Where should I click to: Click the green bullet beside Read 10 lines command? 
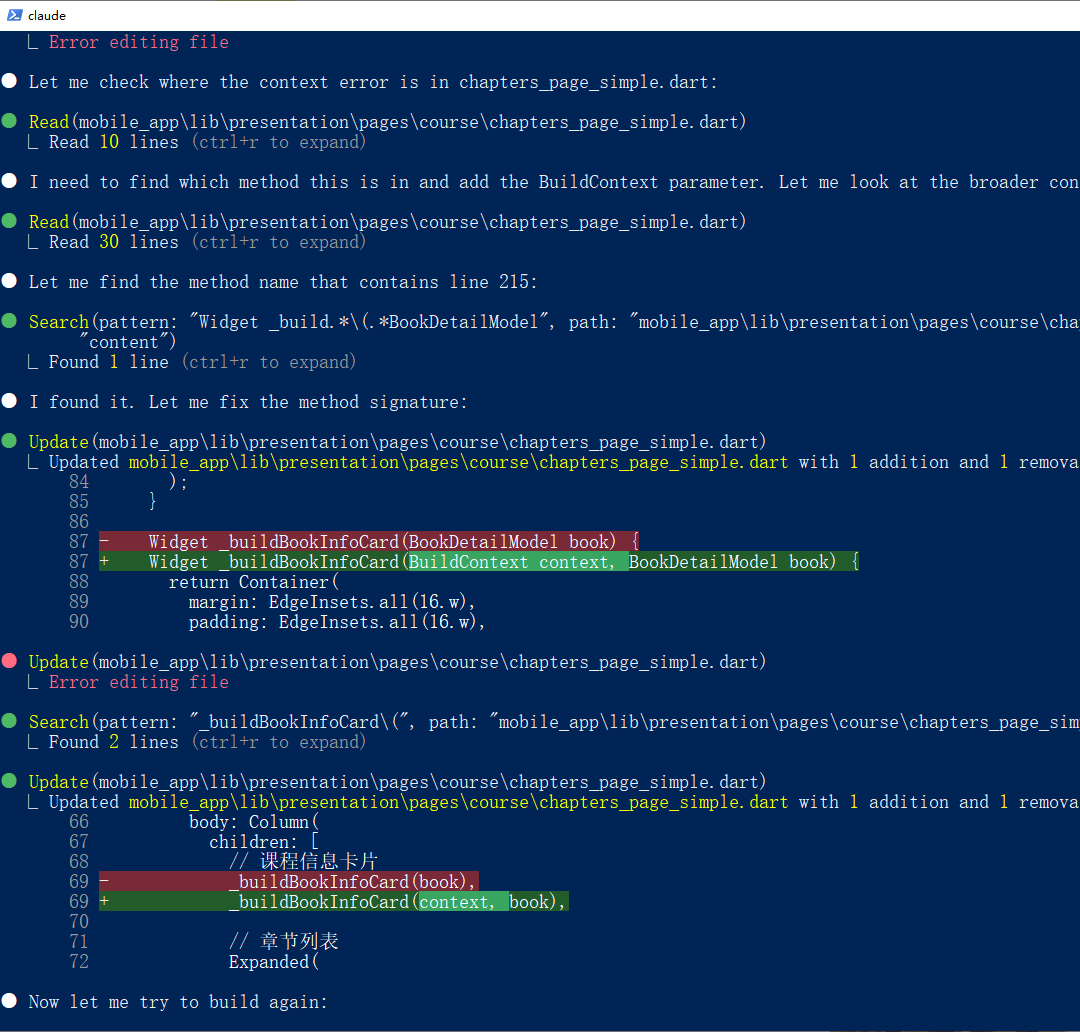point(10,121)
